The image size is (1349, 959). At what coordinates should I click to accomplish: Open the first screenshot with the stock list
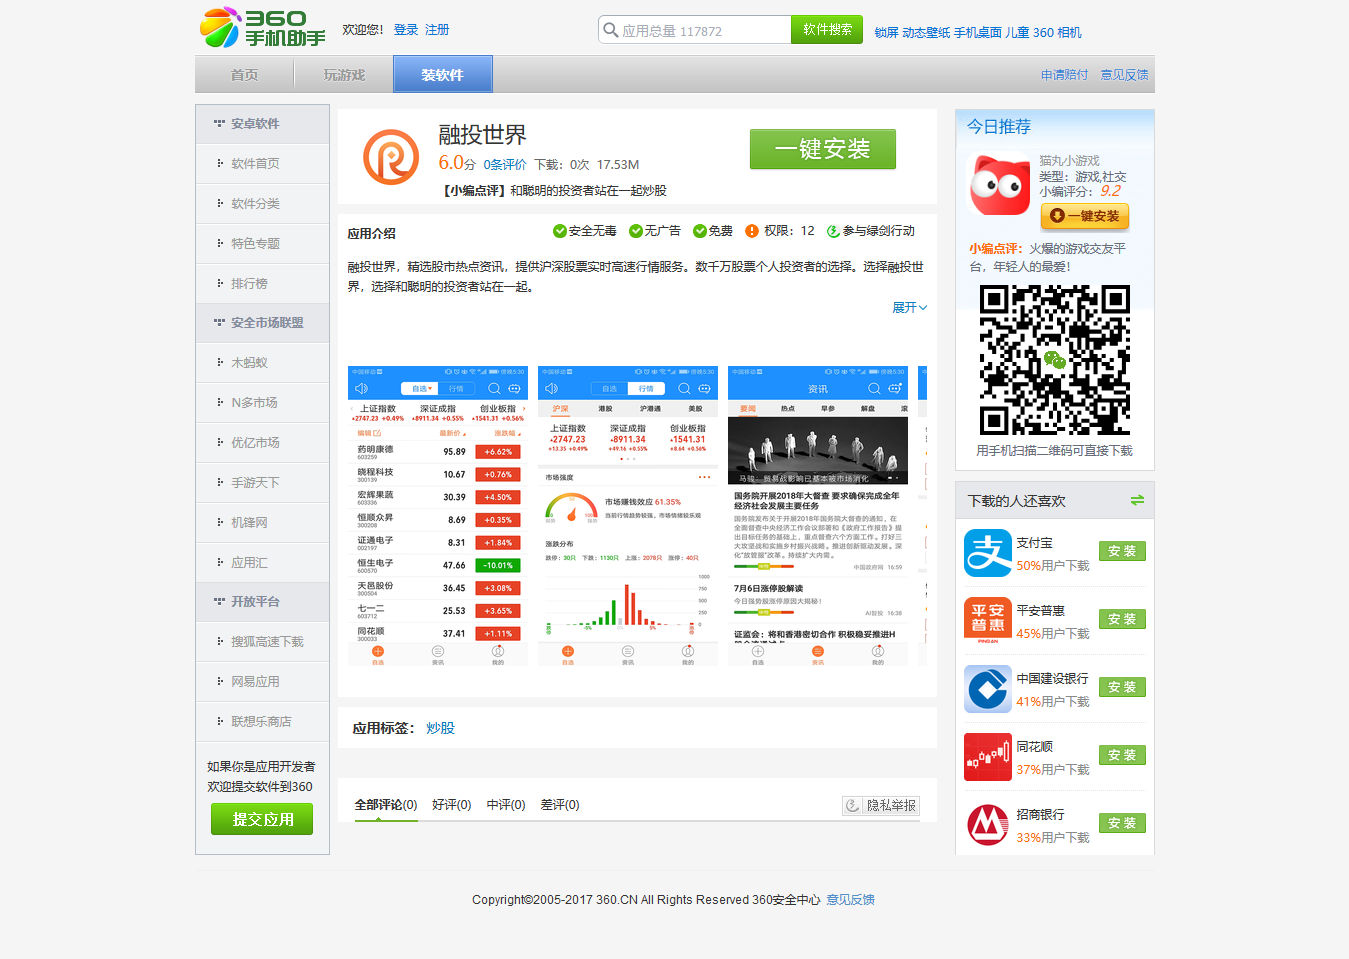tap(438, 516)
